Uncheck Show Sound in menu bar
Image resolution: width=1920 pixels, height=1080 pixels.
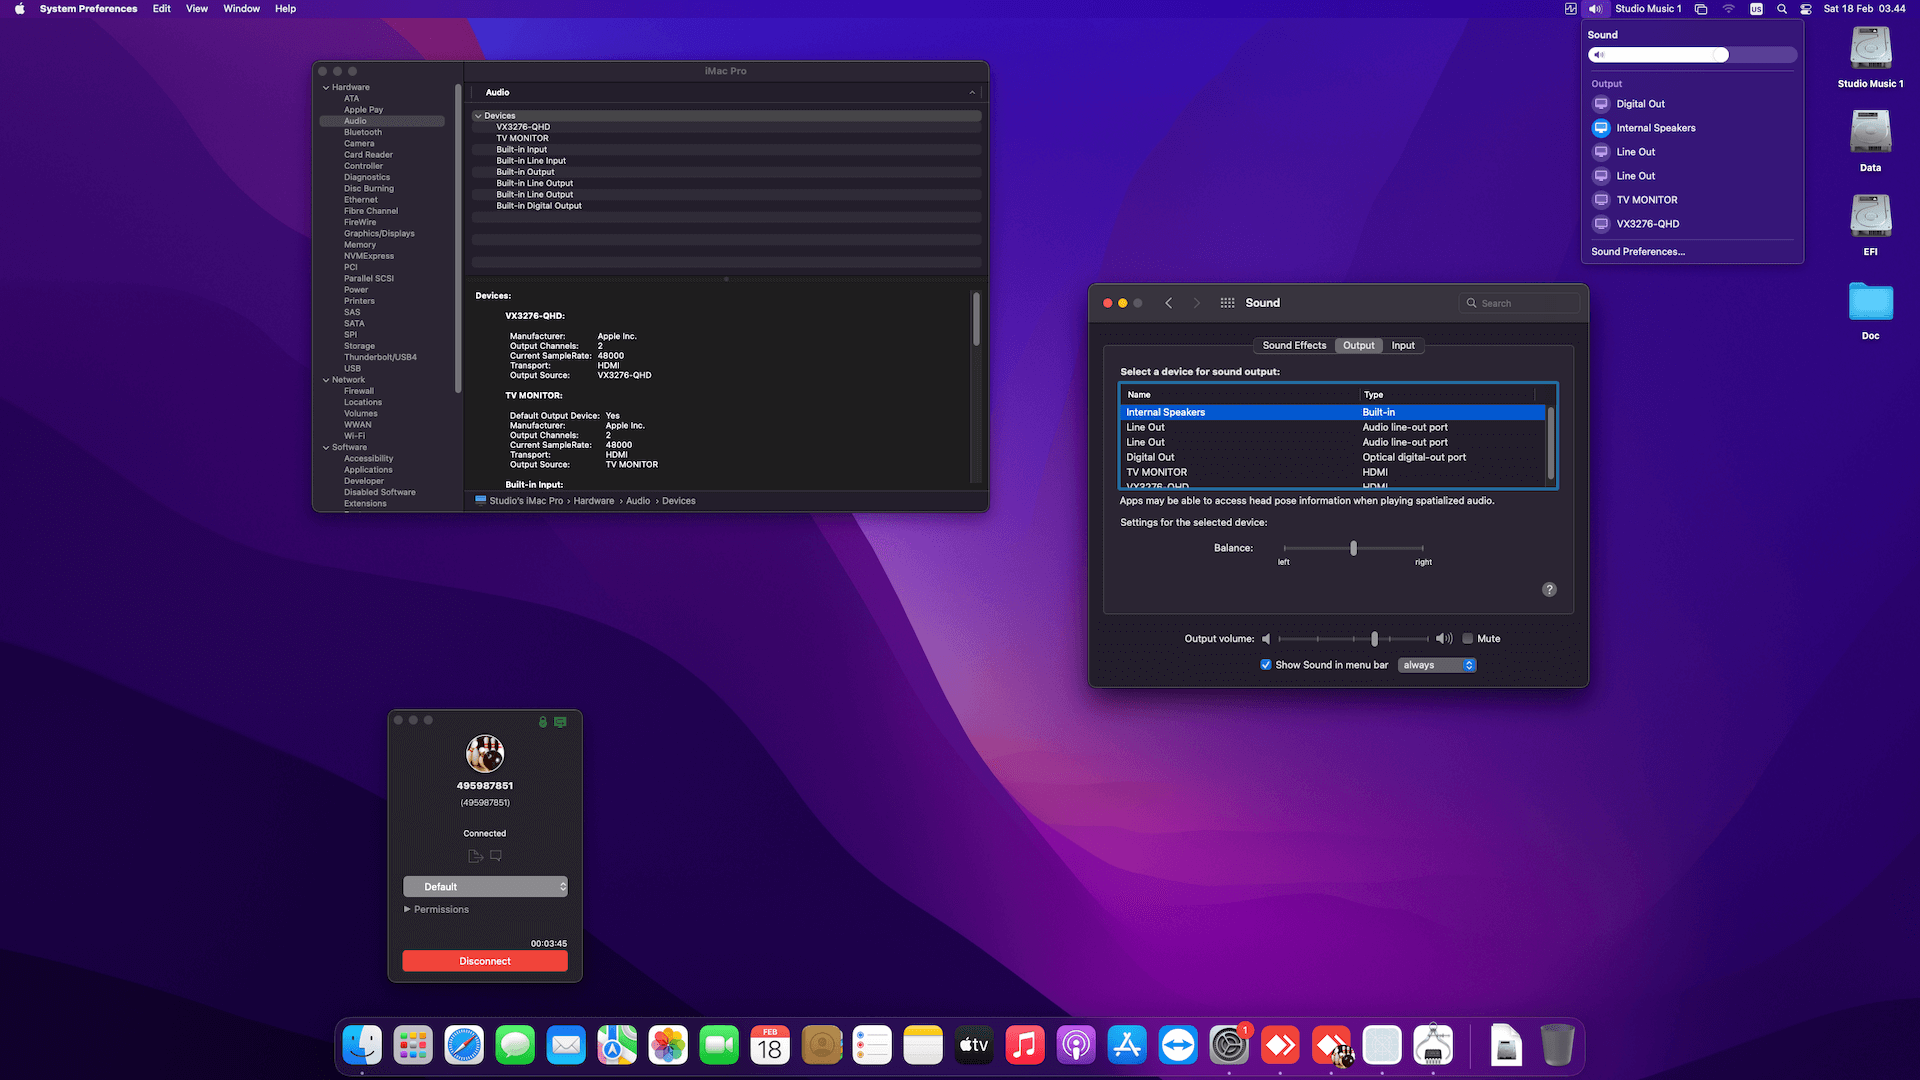[1266, 665]
